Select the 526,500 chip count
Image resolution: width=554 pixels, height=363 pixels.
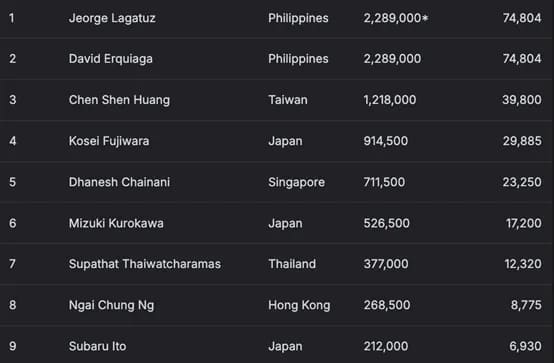(387, 223)
